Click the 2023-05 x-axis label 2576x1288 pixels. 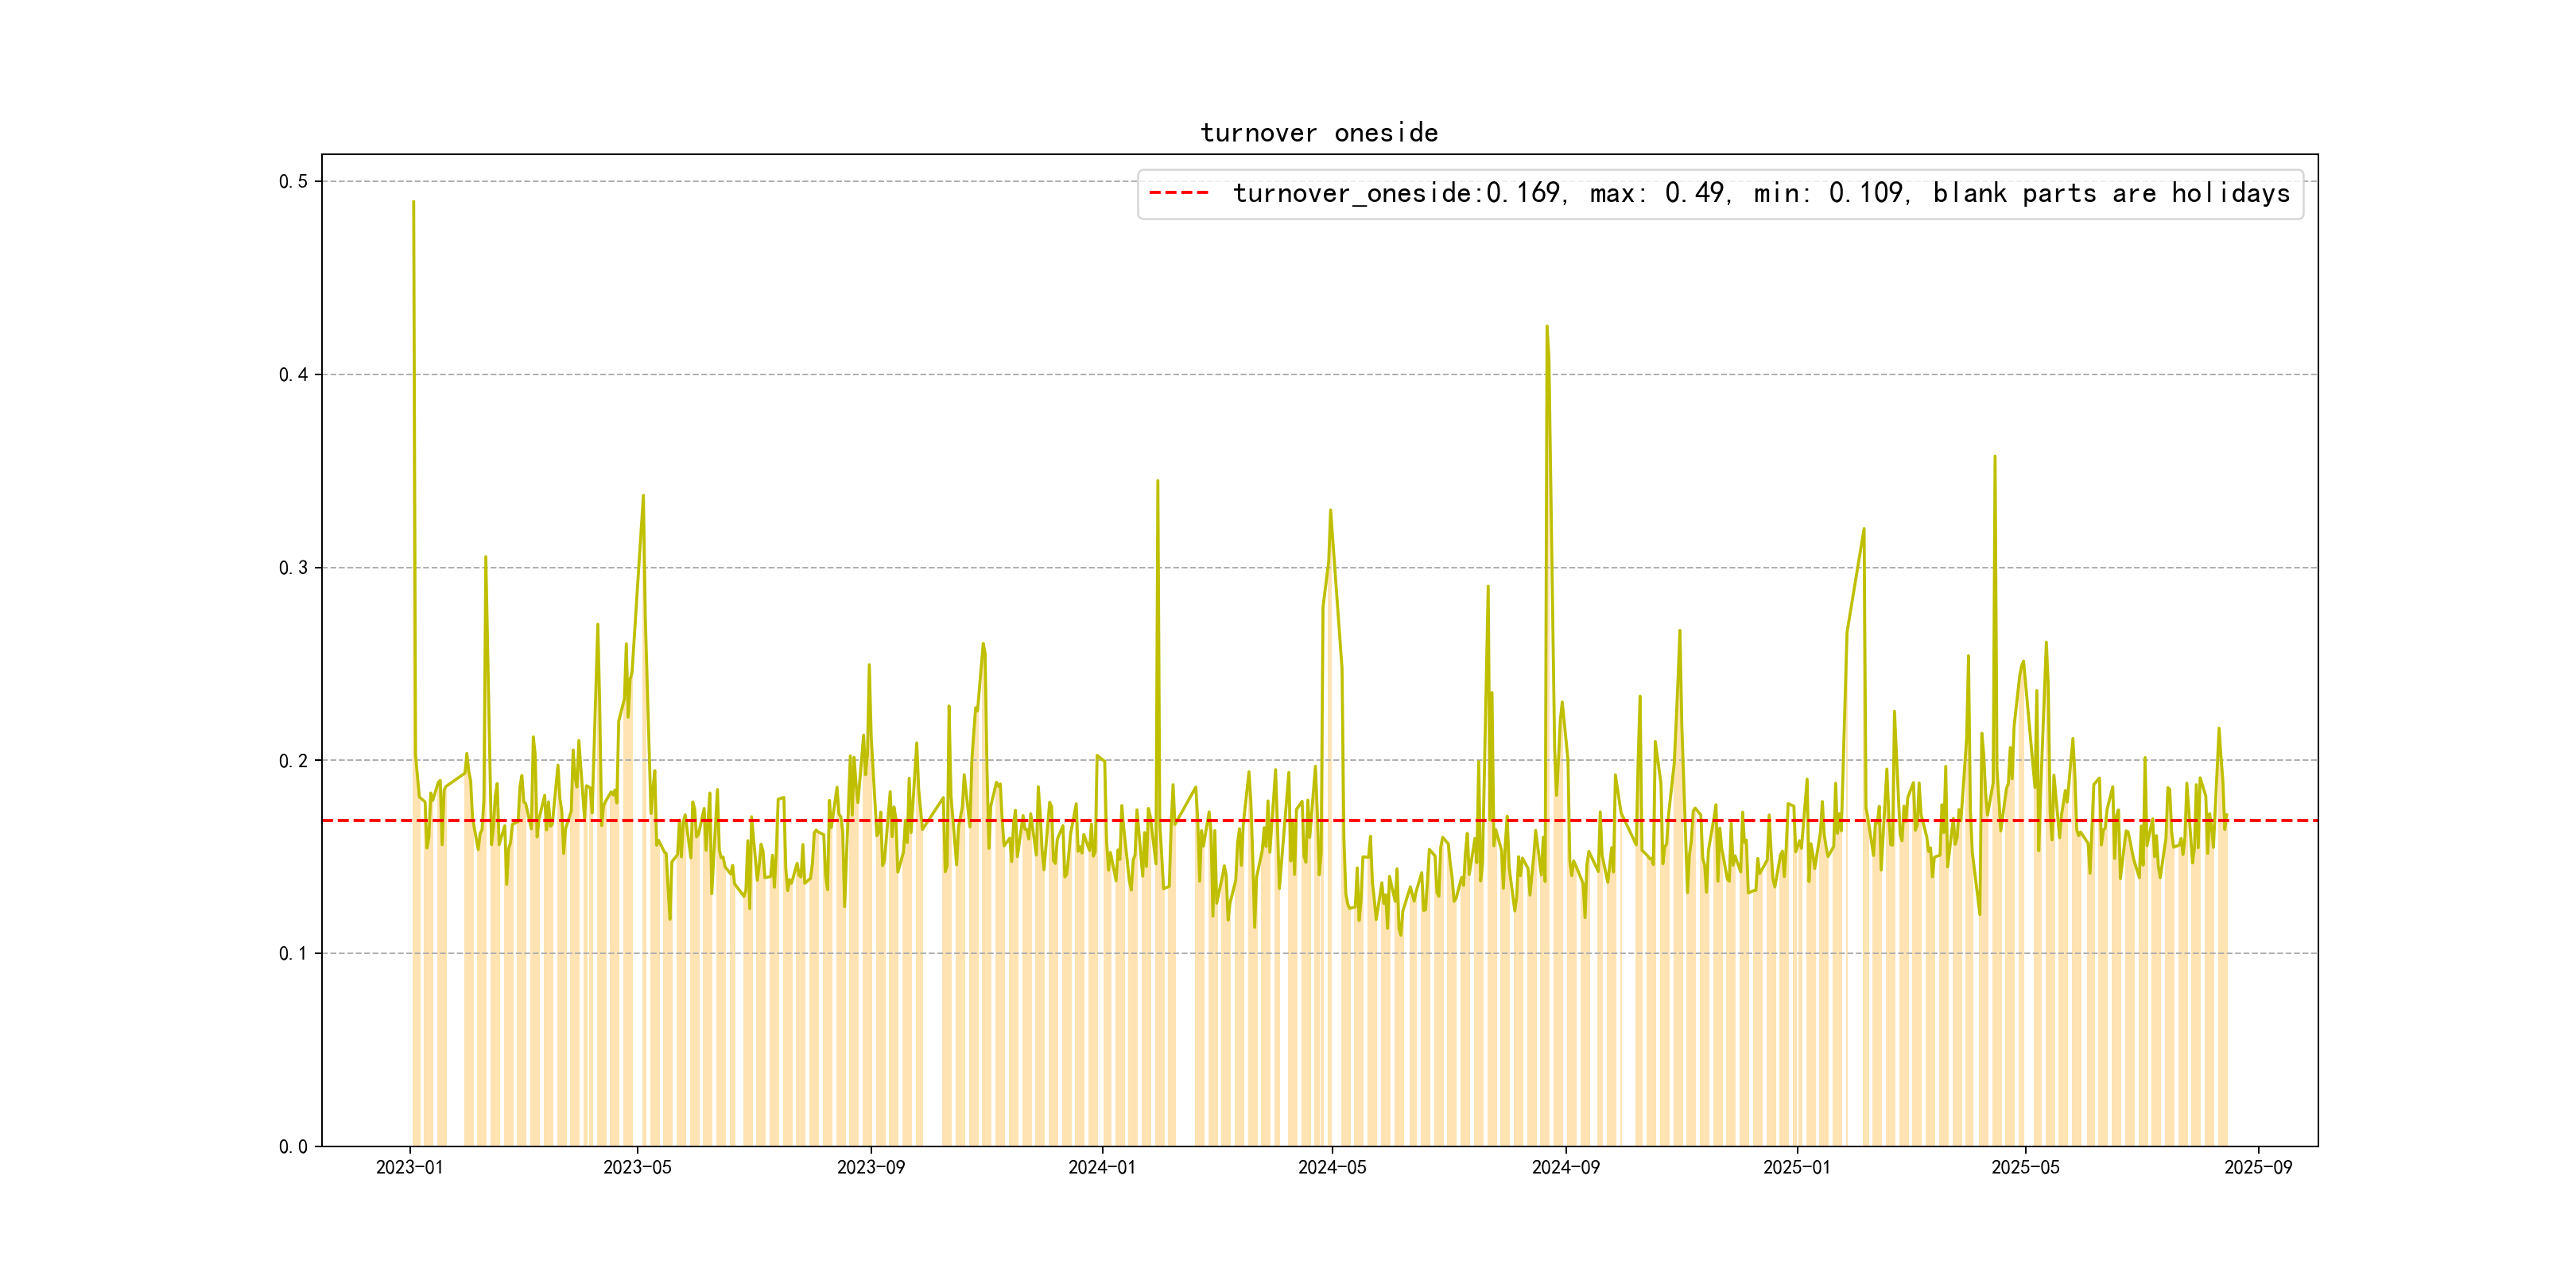[637, 1167]
